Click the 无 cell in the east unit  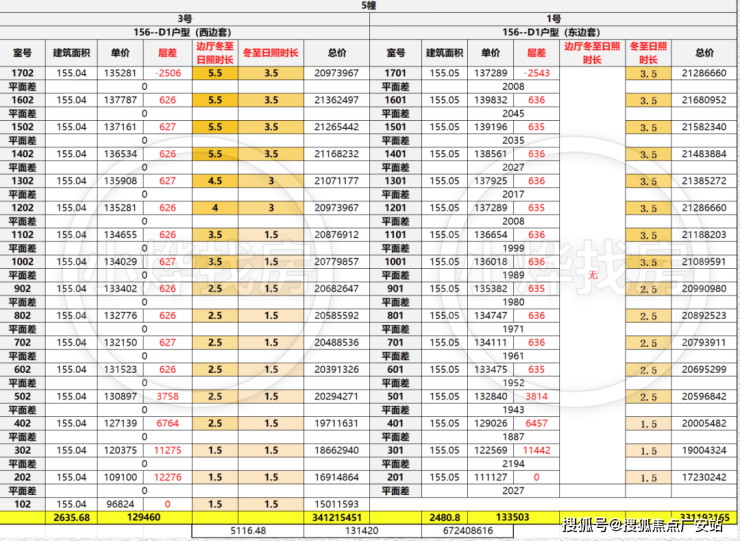[592, 275]
